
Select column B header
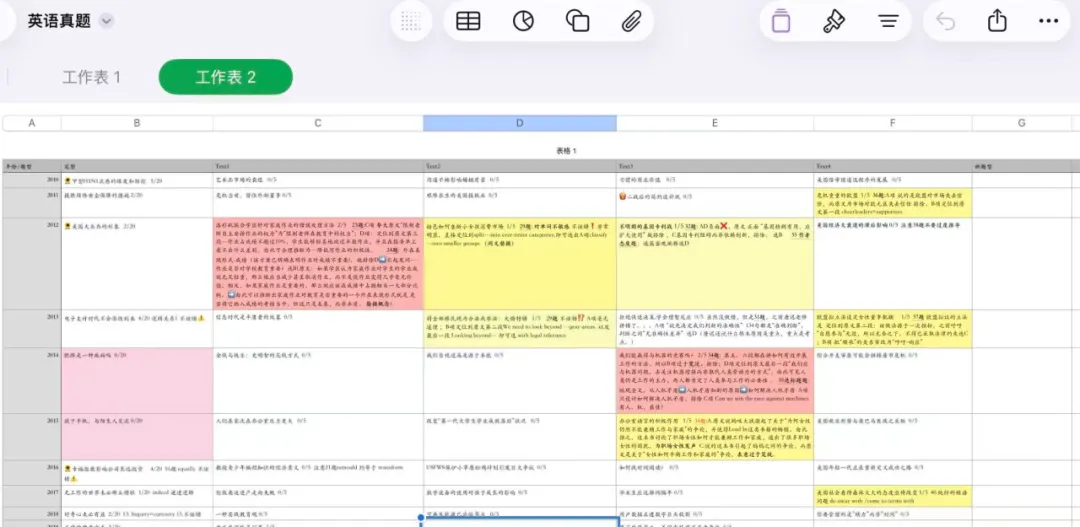137,123
